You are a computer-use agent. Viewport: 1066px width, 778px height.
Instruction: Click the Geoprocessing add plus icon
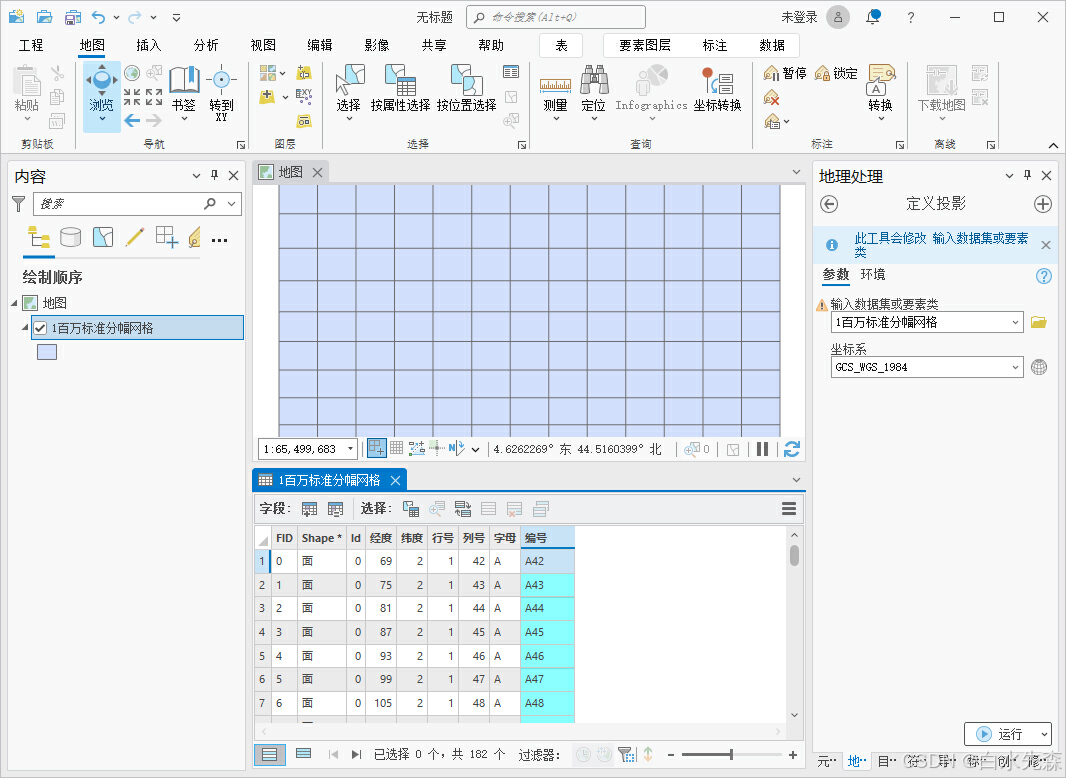(x=1043, y=204)
